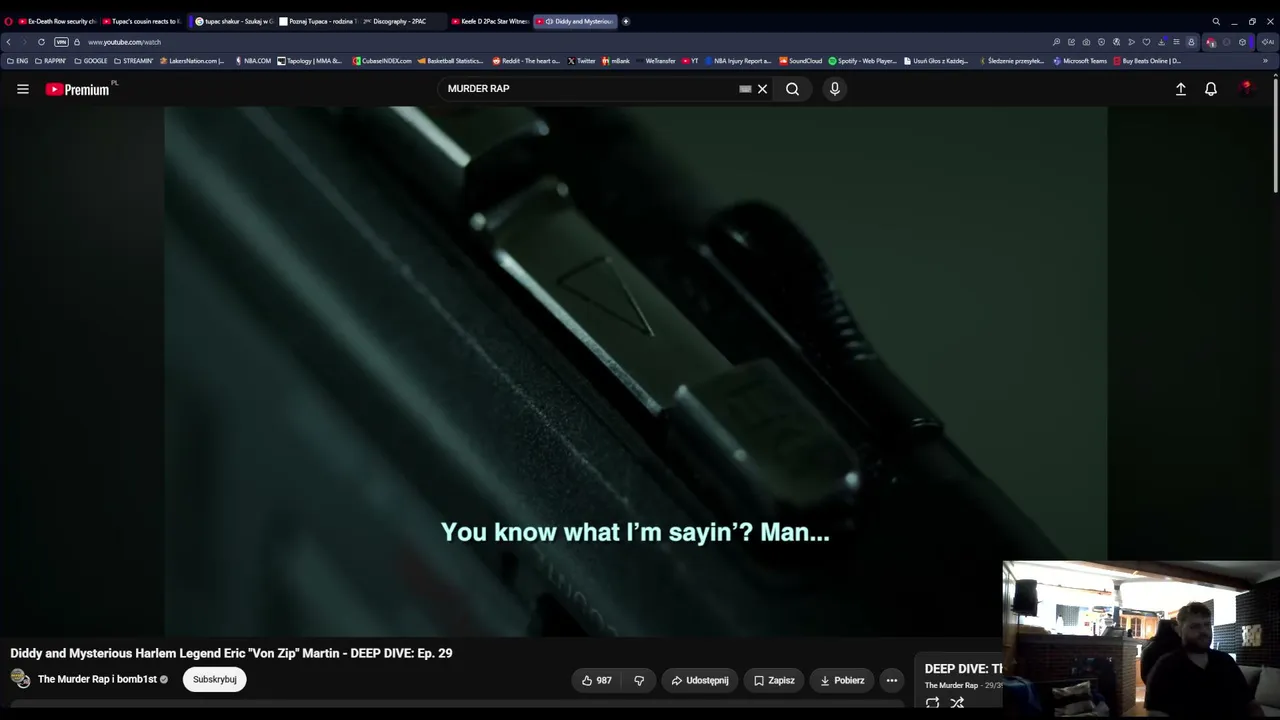Toggle playlist loop icon
Image resolution: width=1280 pixels, height=720 pixels.
tap(932, 703)
